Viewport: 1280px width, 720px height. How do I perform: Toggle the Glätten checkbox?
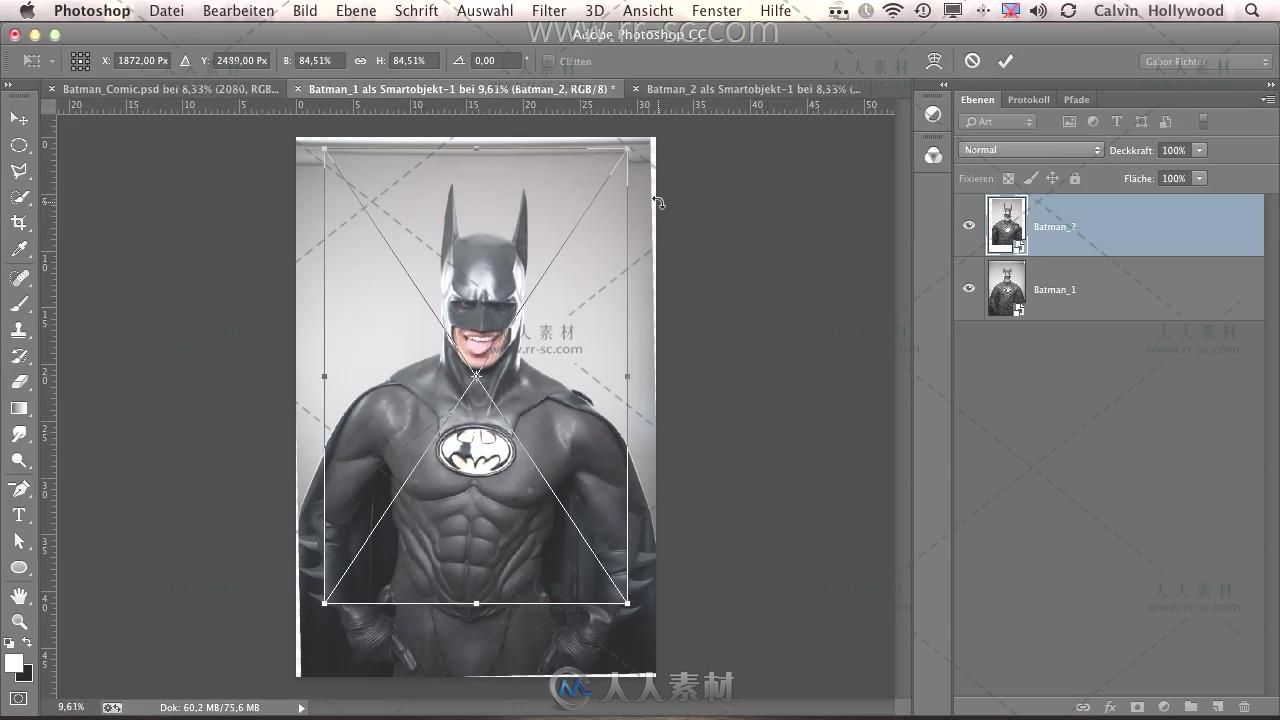pos(548,61)
